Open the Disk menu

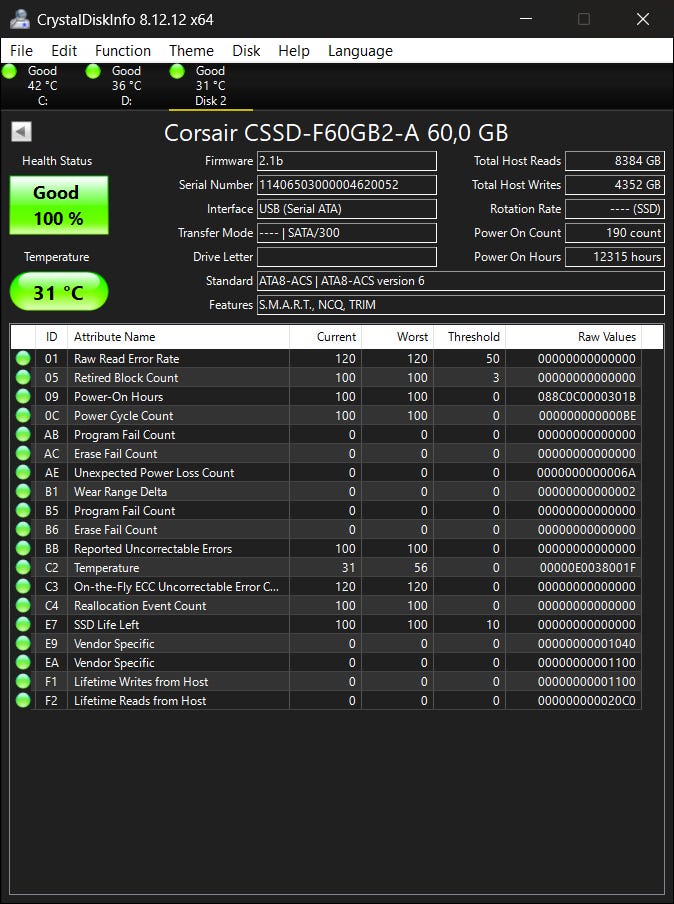(246, 51)
